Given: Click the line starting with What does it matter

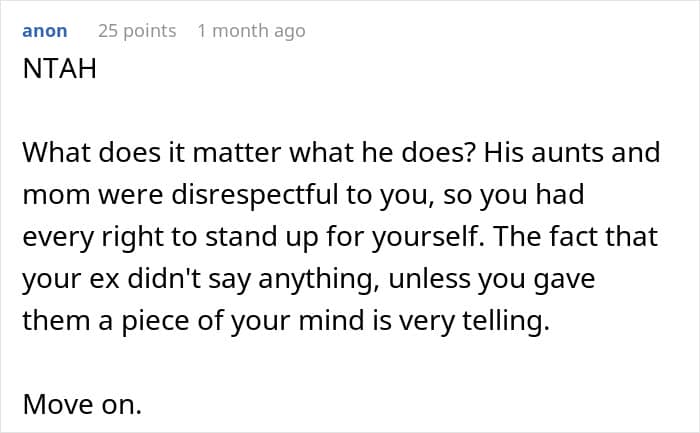Looking at the screenshot, I should tap(341, 153).
